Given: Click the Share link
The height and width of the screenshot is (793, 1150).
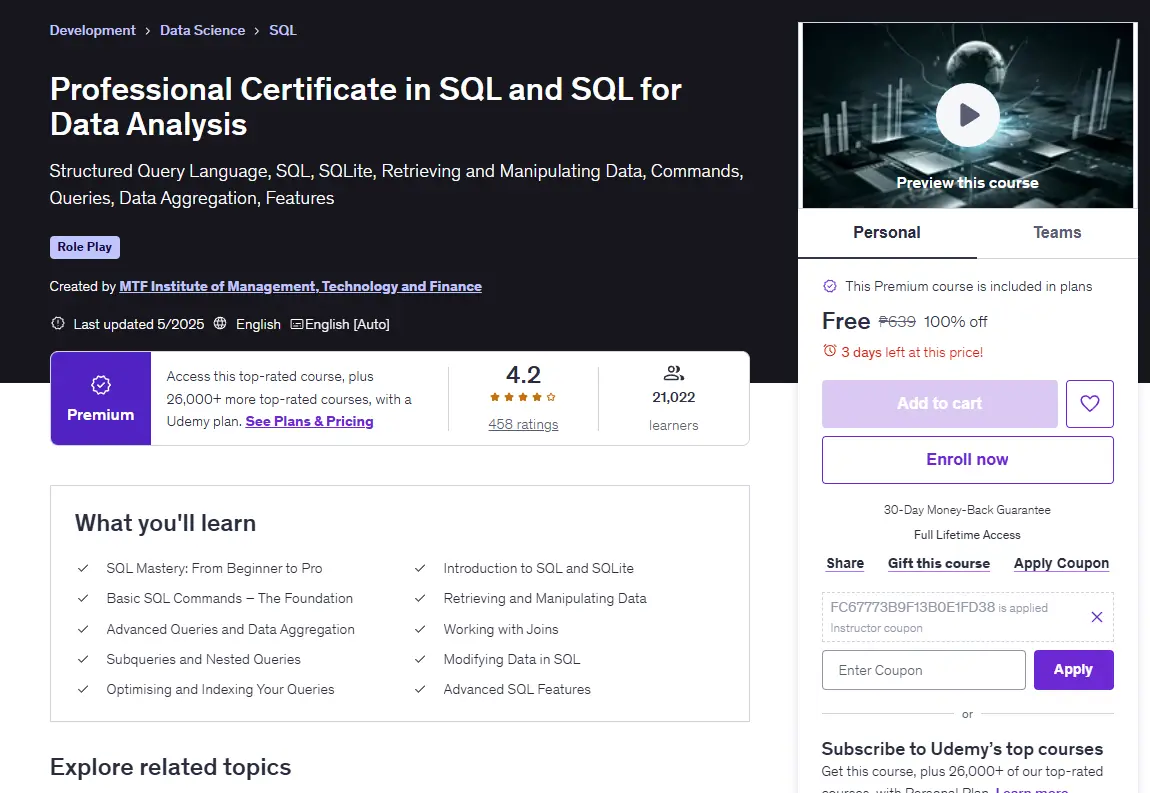Looking at the screenshot, I should 845,563.
